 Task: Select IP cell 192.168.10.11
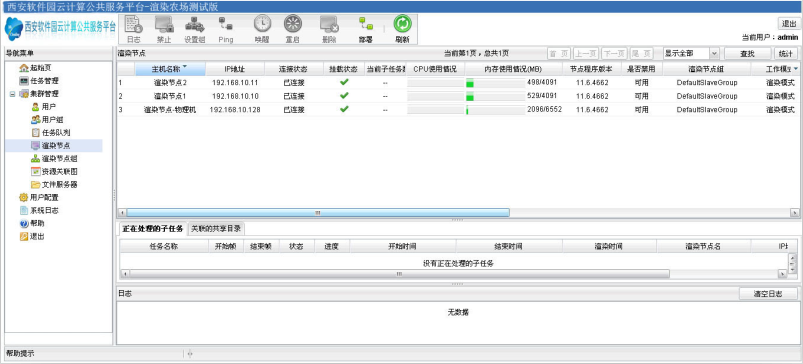pos(235,82)
